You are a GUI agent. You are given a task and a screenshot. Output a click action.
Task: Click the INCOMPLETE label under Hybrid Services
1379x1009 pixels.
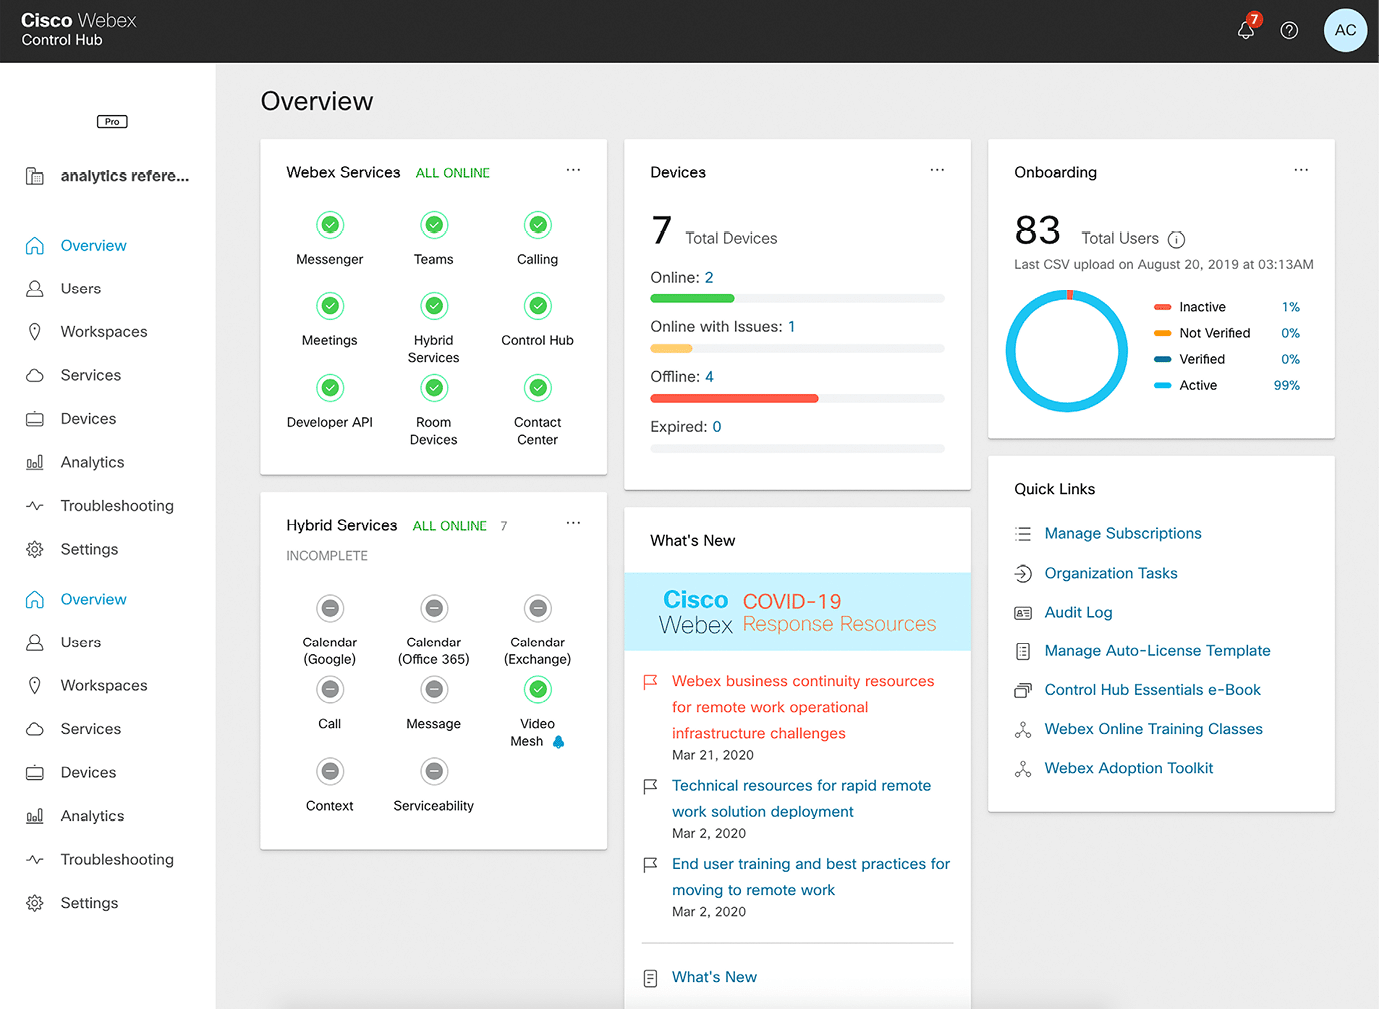[327, 556]
